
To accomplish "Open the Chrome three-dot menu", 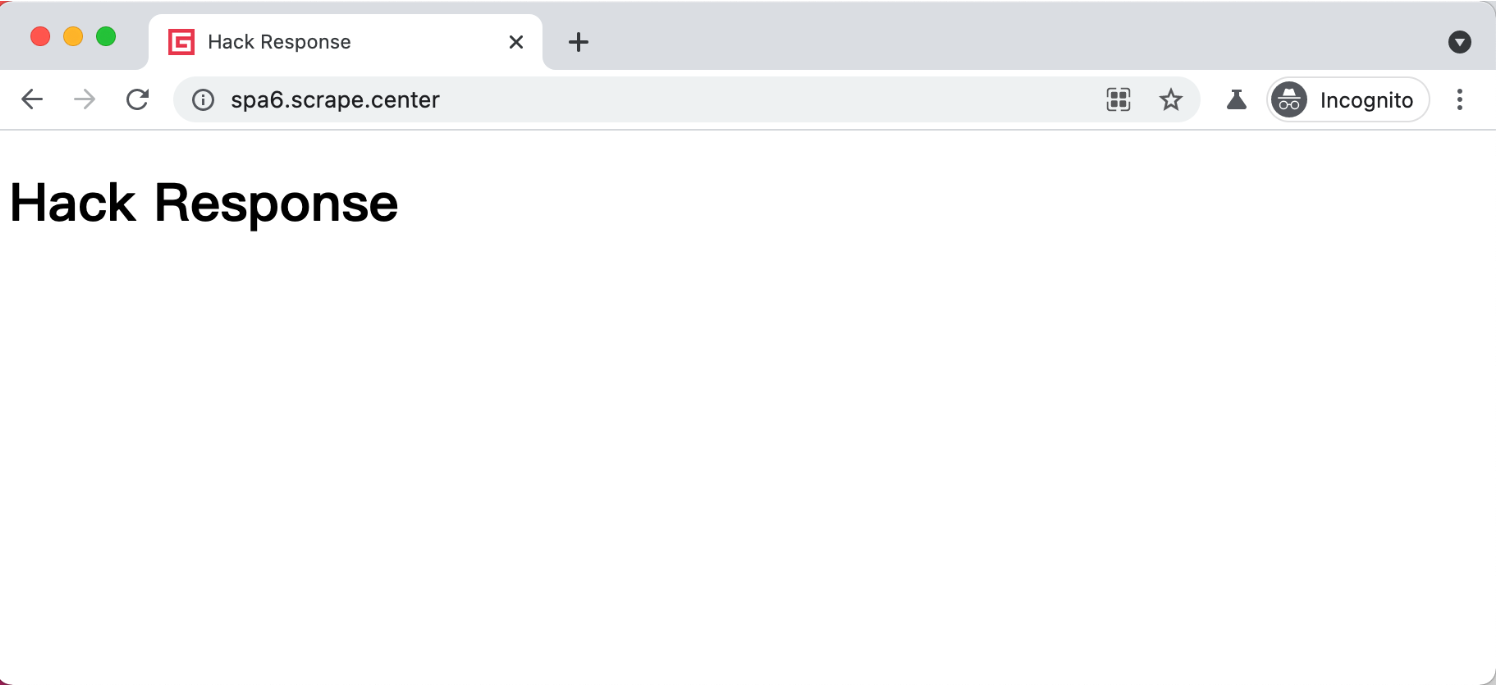I will [1460, 99].
